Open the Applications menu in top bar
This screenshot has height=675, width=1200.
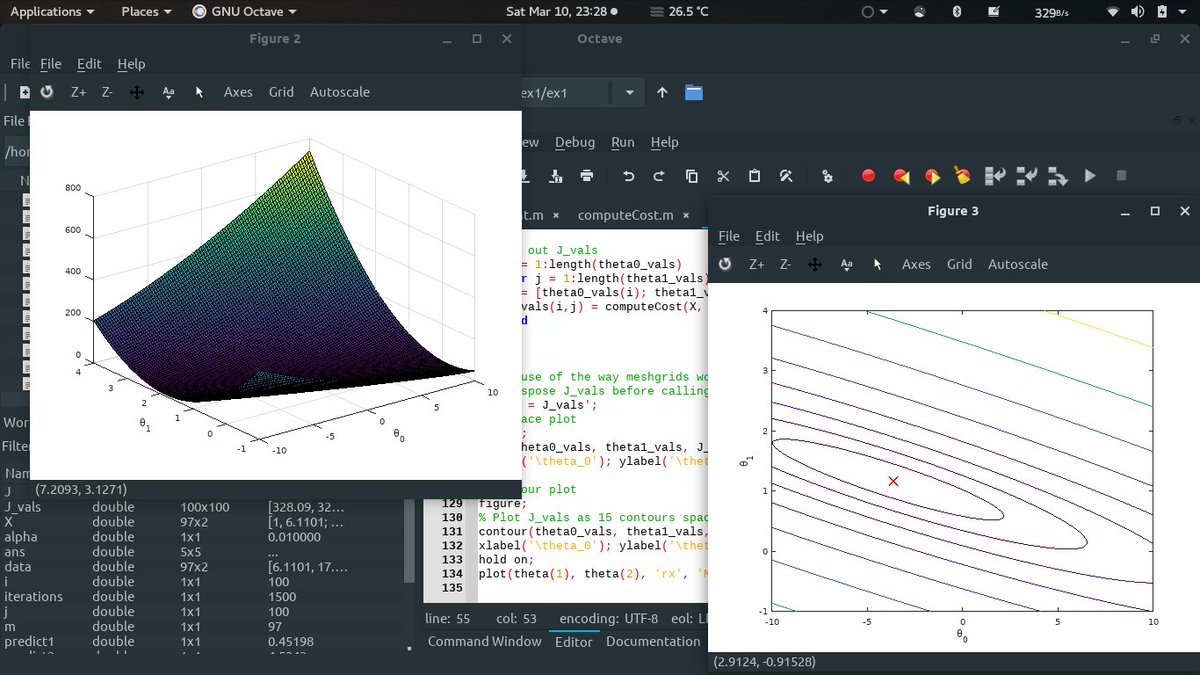pos(52,11)
